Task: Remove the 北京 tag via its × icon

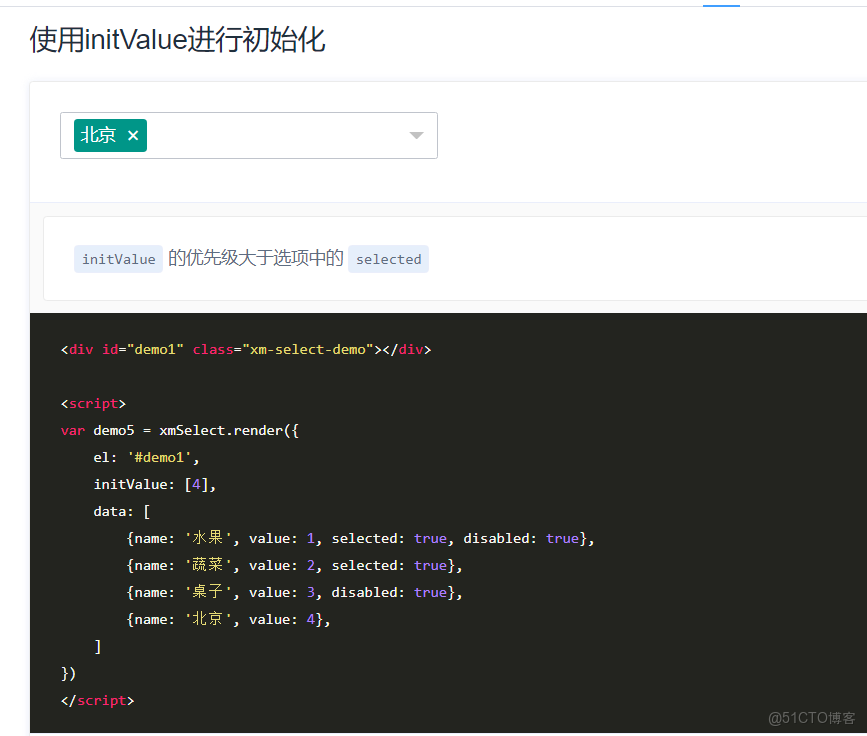Action: [x=133, y=134]
